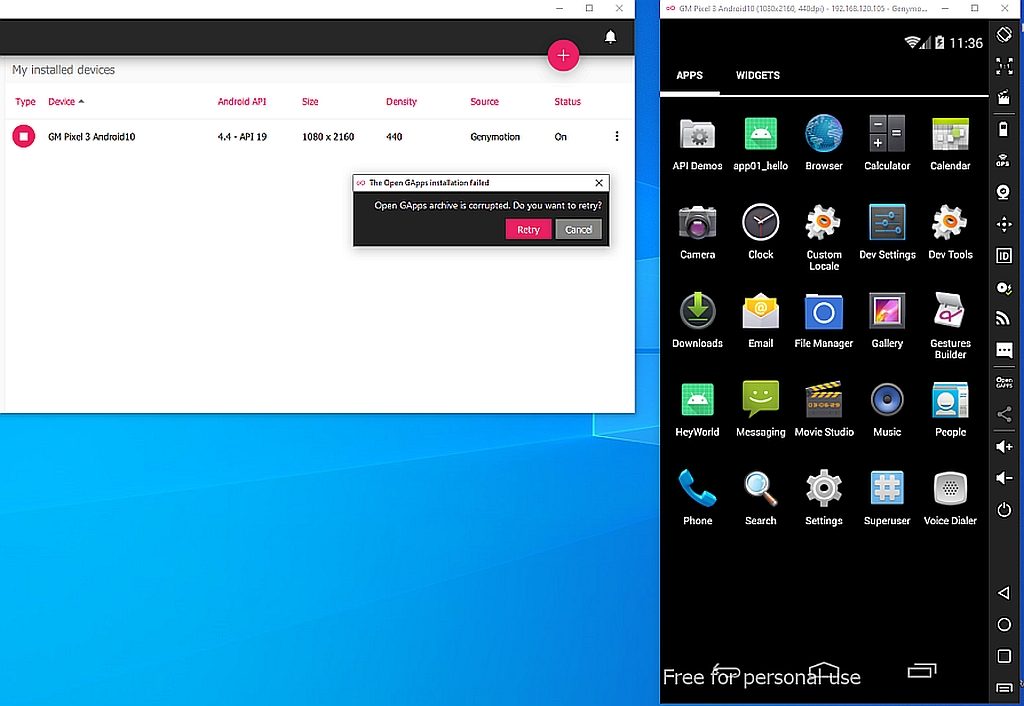This screenshot has width=1024, height=706.
Task: Select the GM Pixel 3 Android10 device name
Action: point(91,137)
